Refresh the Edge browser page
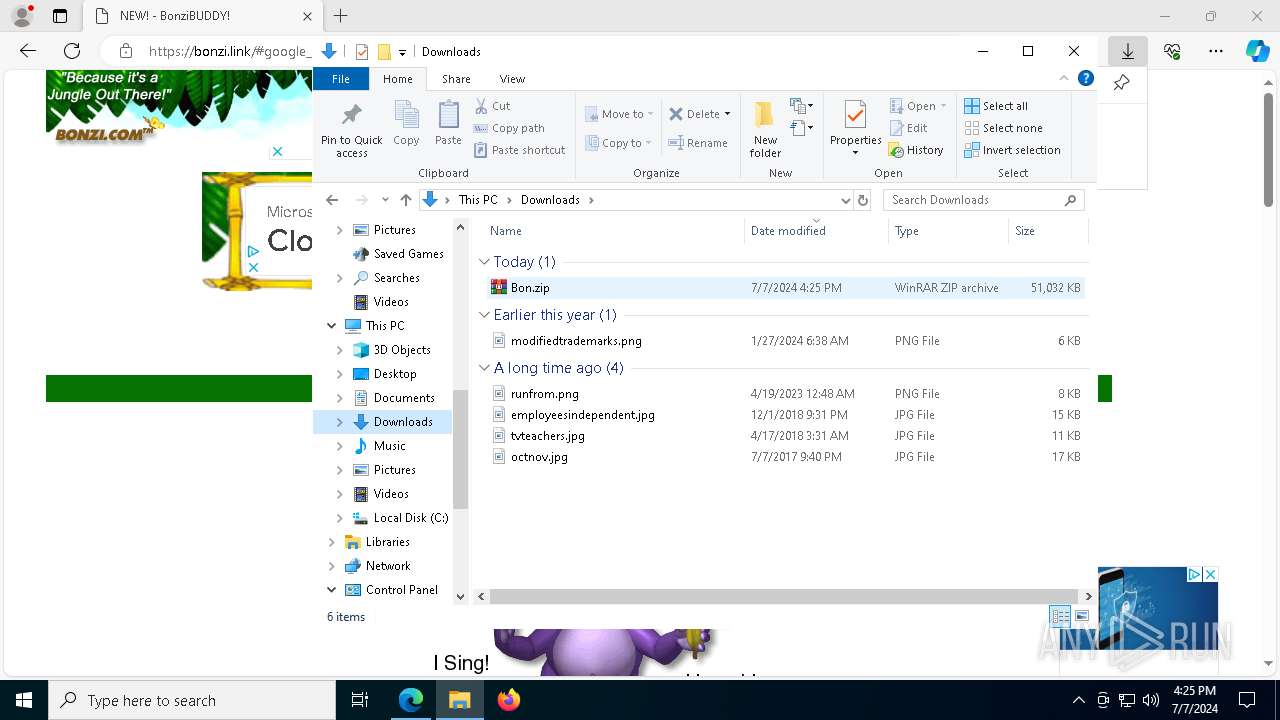 [72, 51]
